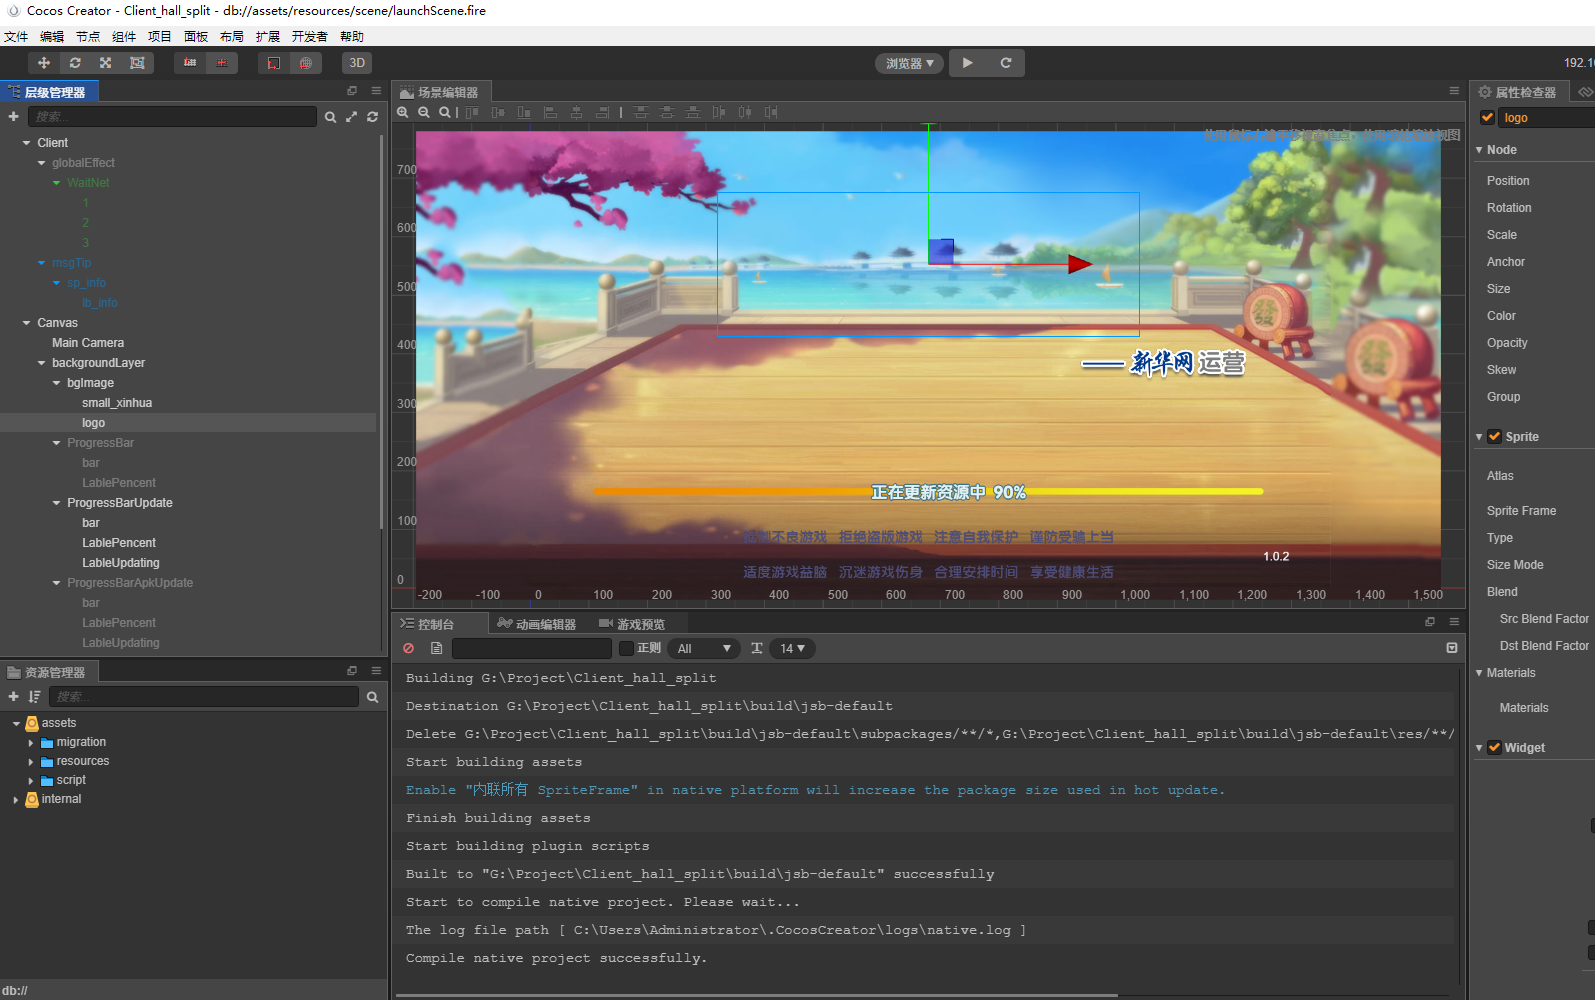1595x1000 pixels.
Task: Select the script folder
Action: [x=71, y=780]
